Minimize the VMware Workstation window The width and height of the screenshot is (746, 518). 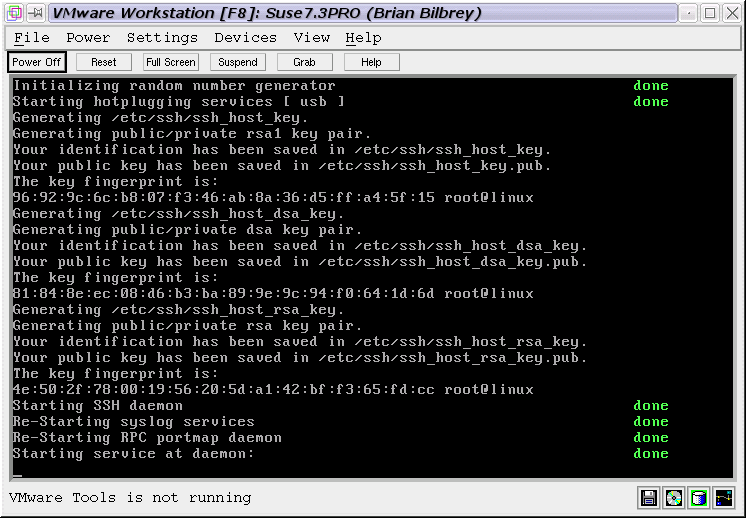(x=688, y=13)
